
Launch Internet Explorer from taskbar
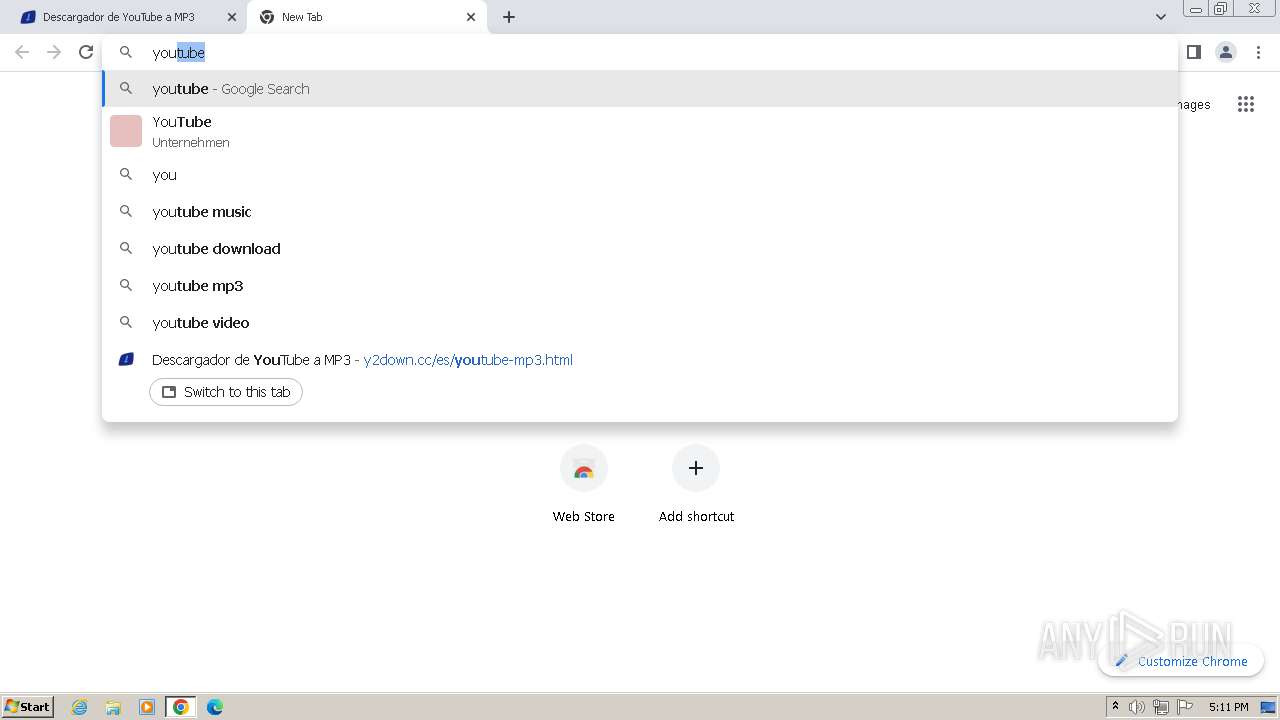tap(80, 707)
